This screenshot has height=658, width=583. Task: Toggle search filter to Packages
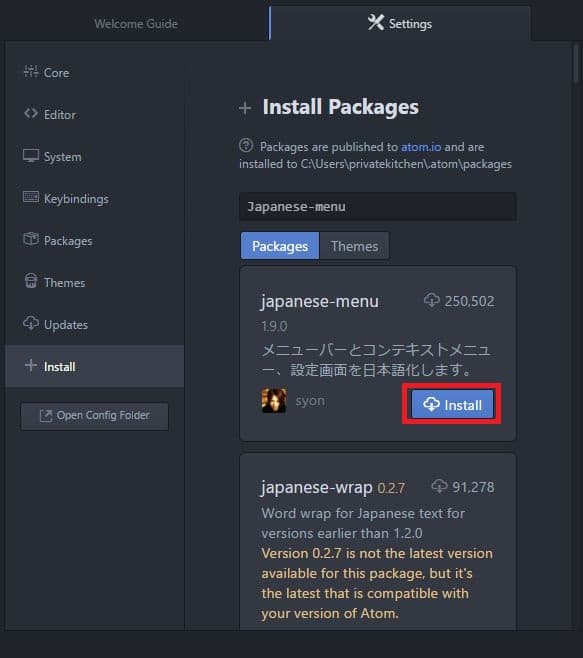click(280, 246)
